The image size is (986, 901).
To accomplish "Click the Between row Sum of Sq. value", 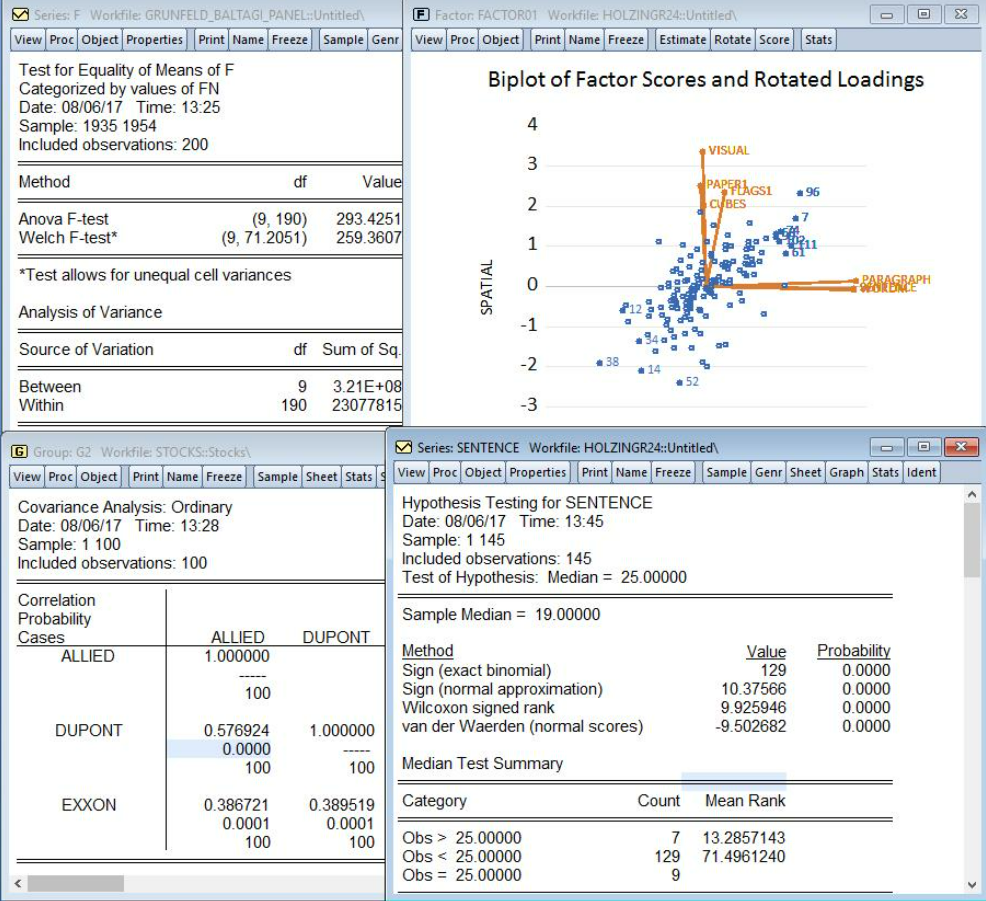I will point(367,386).
